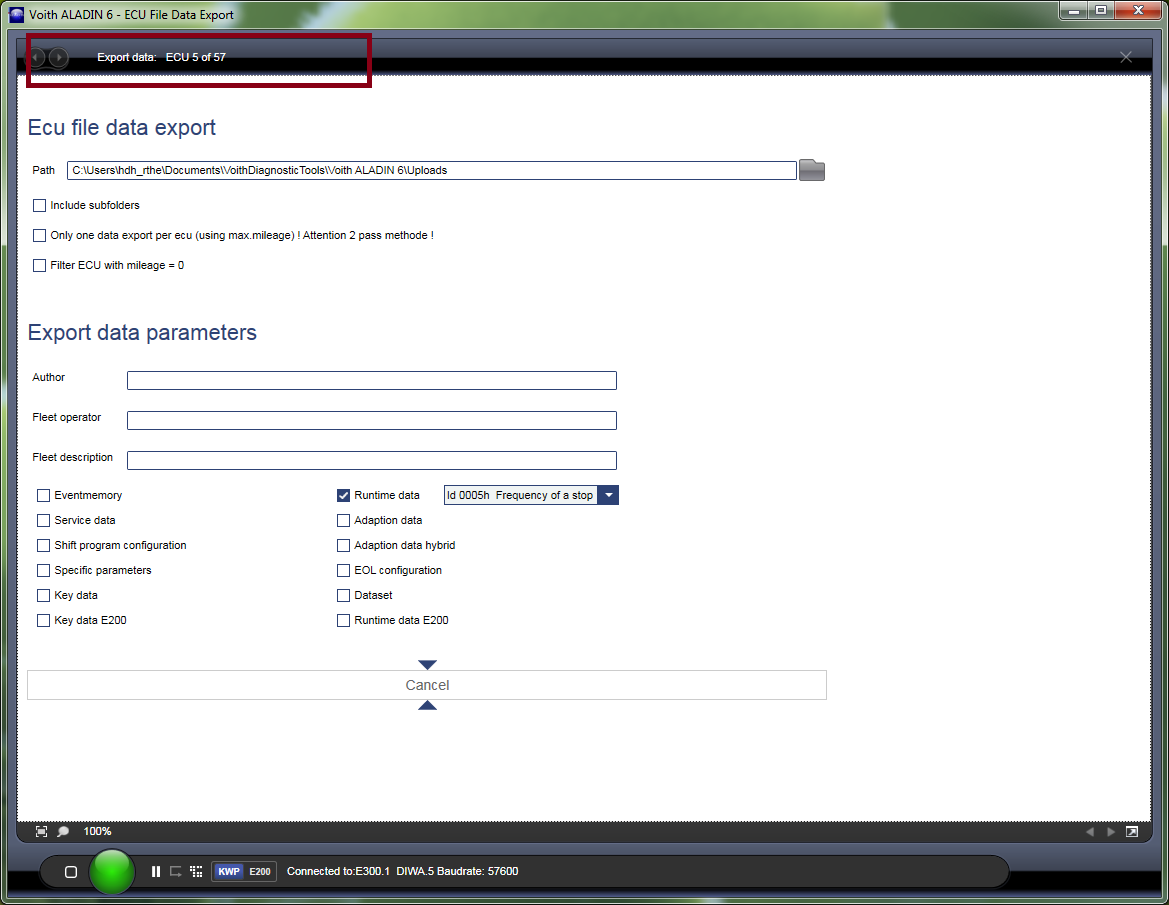This screenshot has width=1169, height=905.
Task: Click the Author input field
Action: [372, 380]
